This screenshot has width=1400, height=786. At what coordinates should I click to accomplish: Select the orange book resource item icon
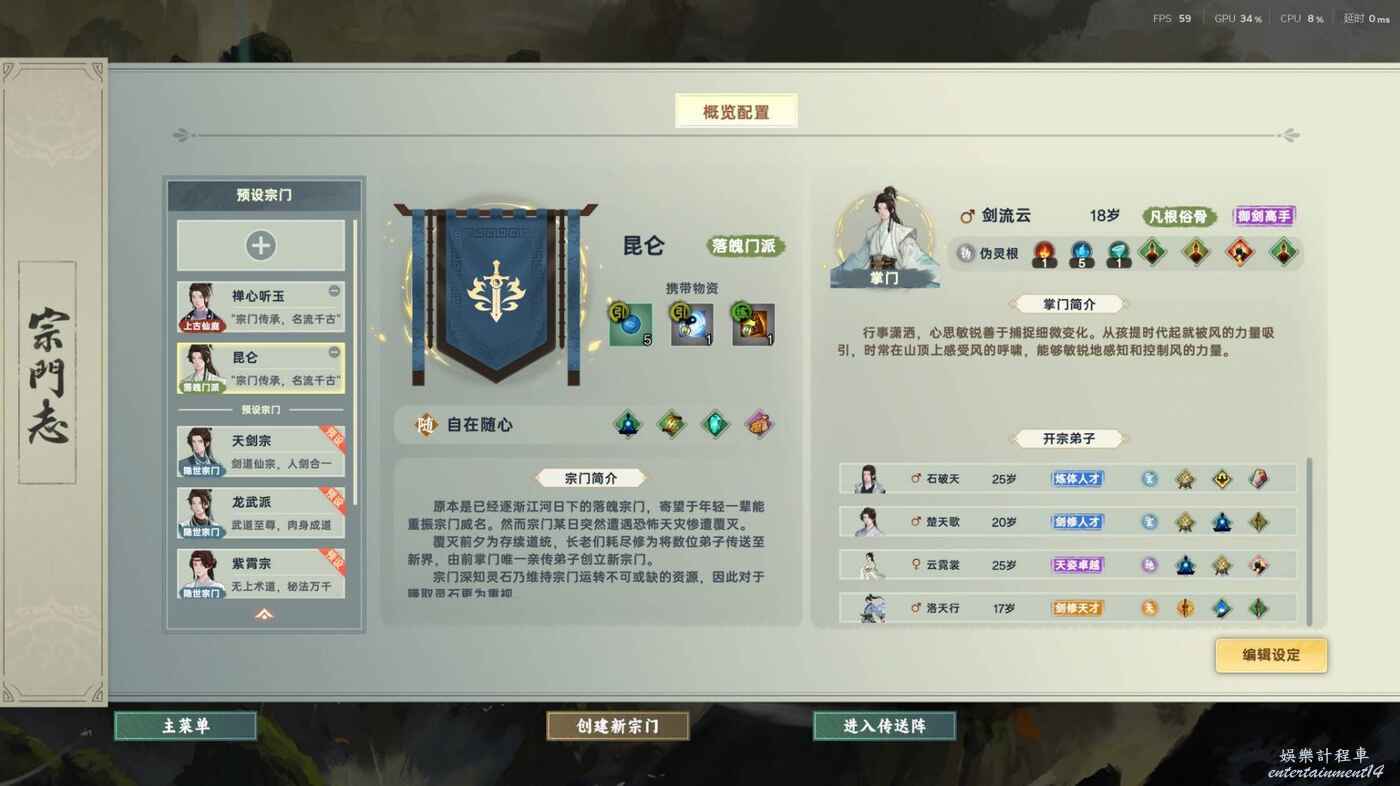753,325
